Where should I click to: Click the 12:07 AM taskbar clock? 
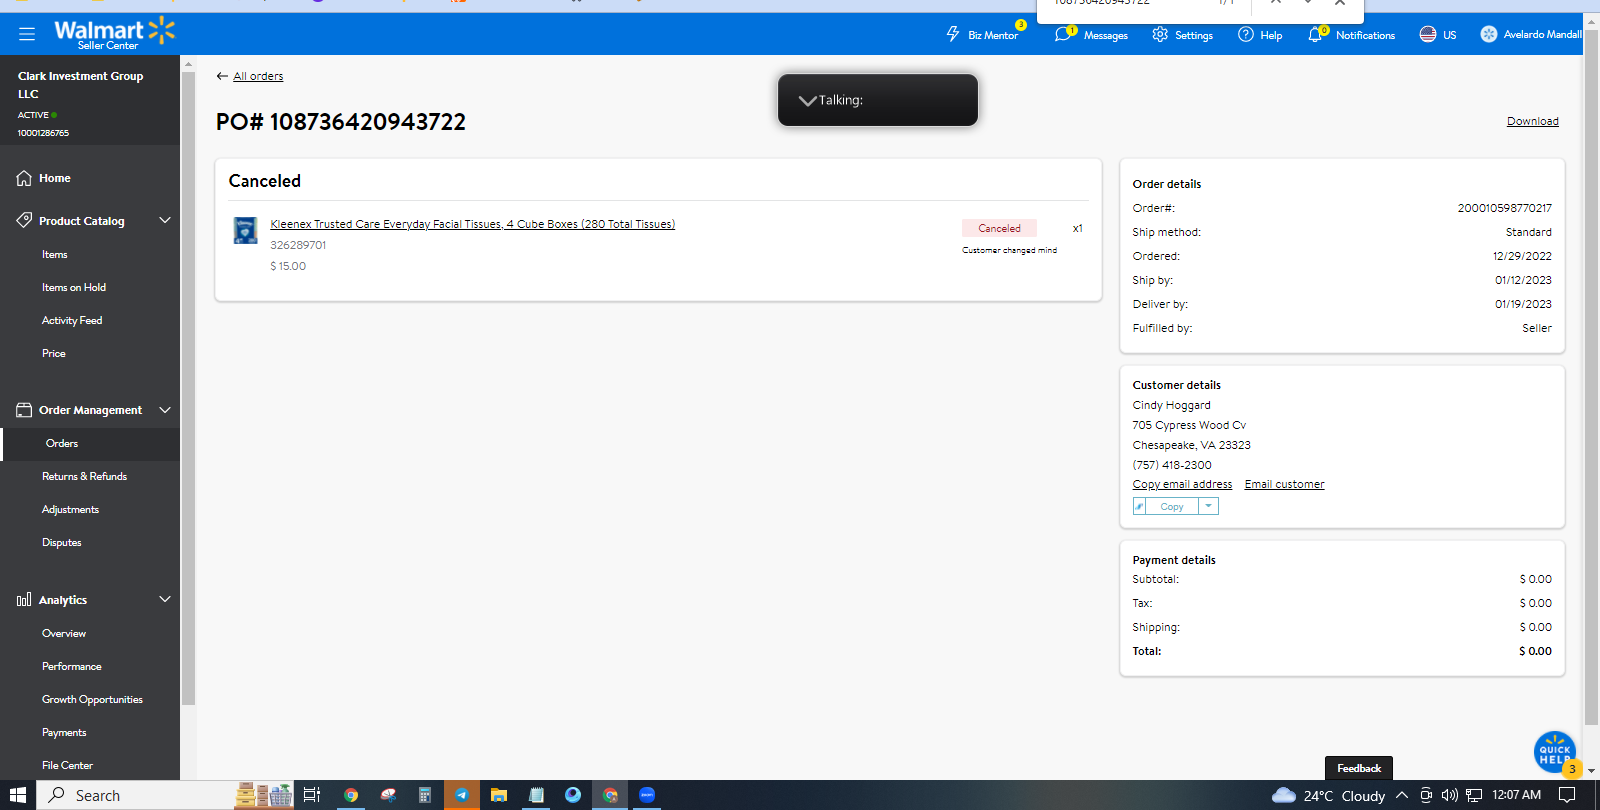[1517, 795]
